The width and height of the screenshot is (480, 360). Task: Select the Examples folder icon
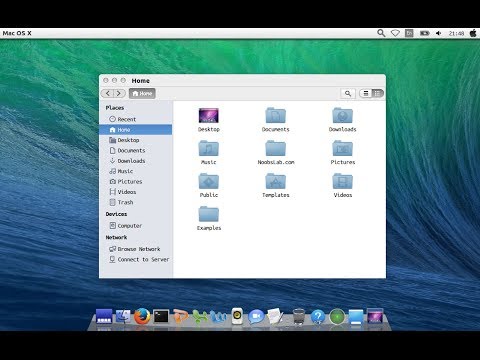tap(209, 214)
